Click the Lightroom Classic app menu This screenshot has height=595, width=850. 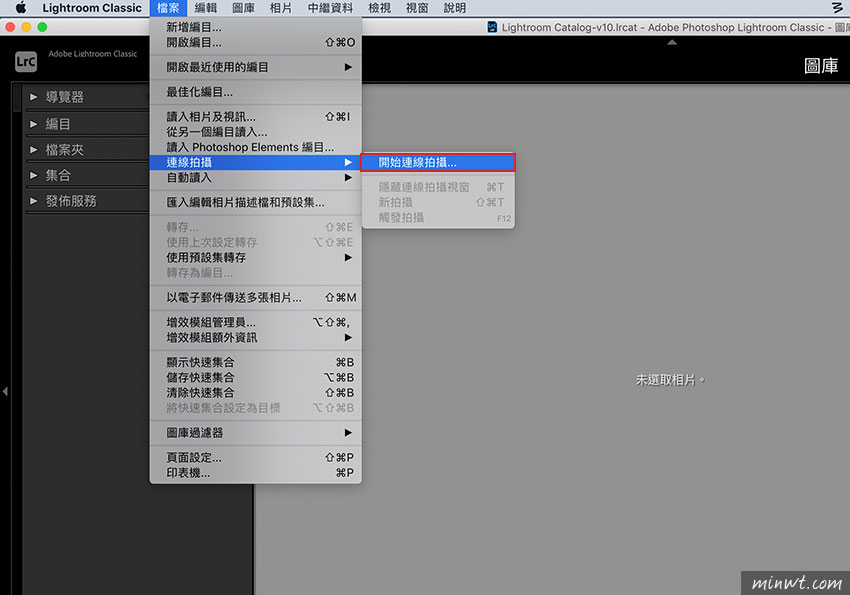(x=92, y=8)
